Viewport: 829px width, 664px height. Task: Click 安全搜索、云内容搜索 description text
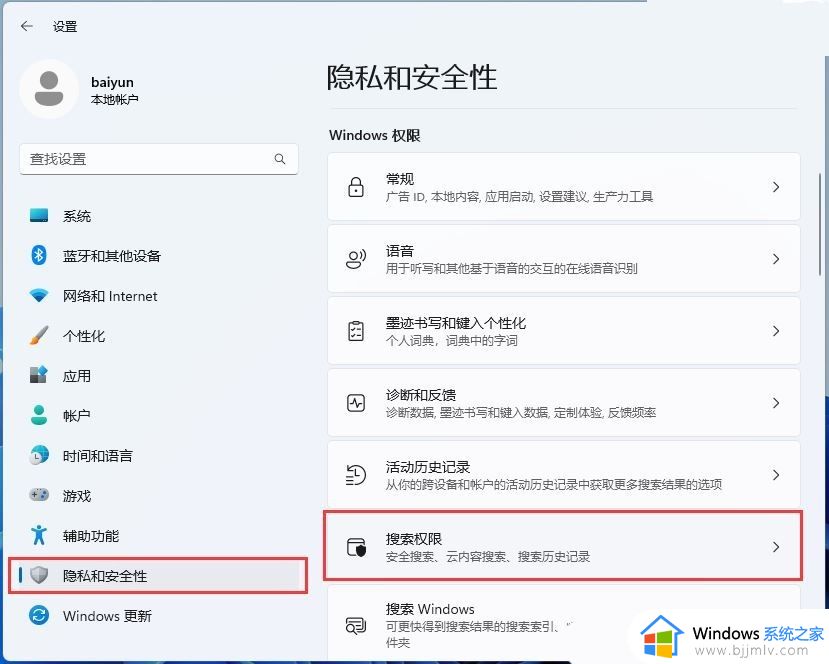(487, 557)
